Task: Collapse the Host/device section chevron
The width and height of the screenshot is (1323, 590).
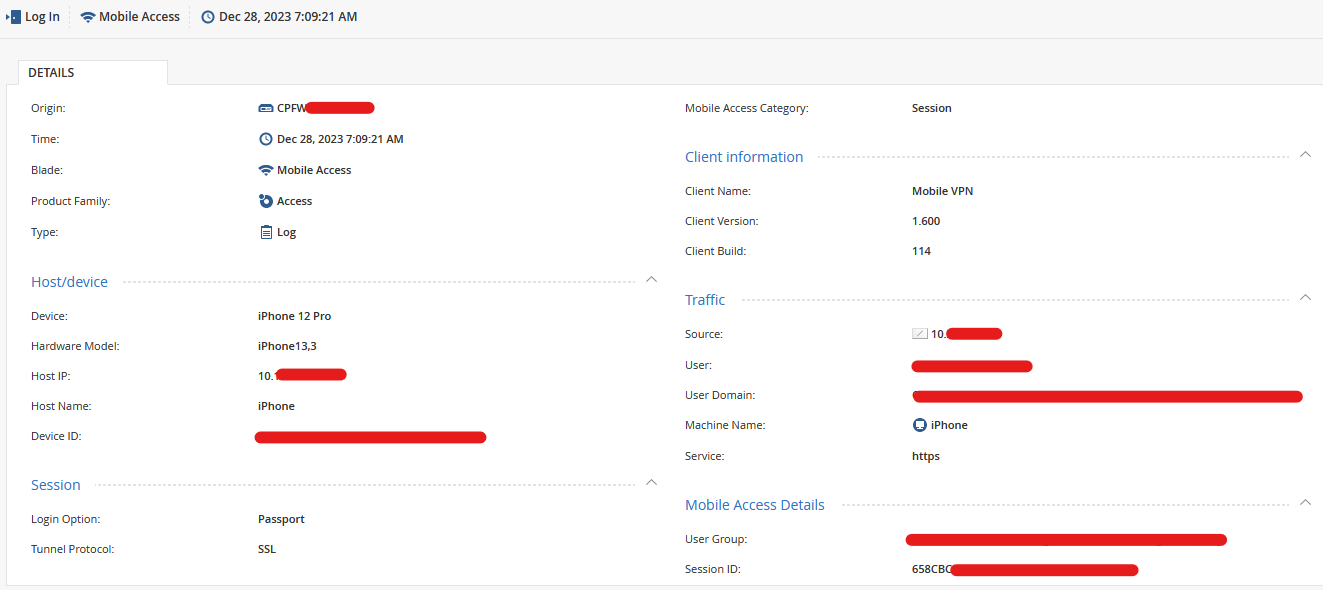Action: [651, 279]
